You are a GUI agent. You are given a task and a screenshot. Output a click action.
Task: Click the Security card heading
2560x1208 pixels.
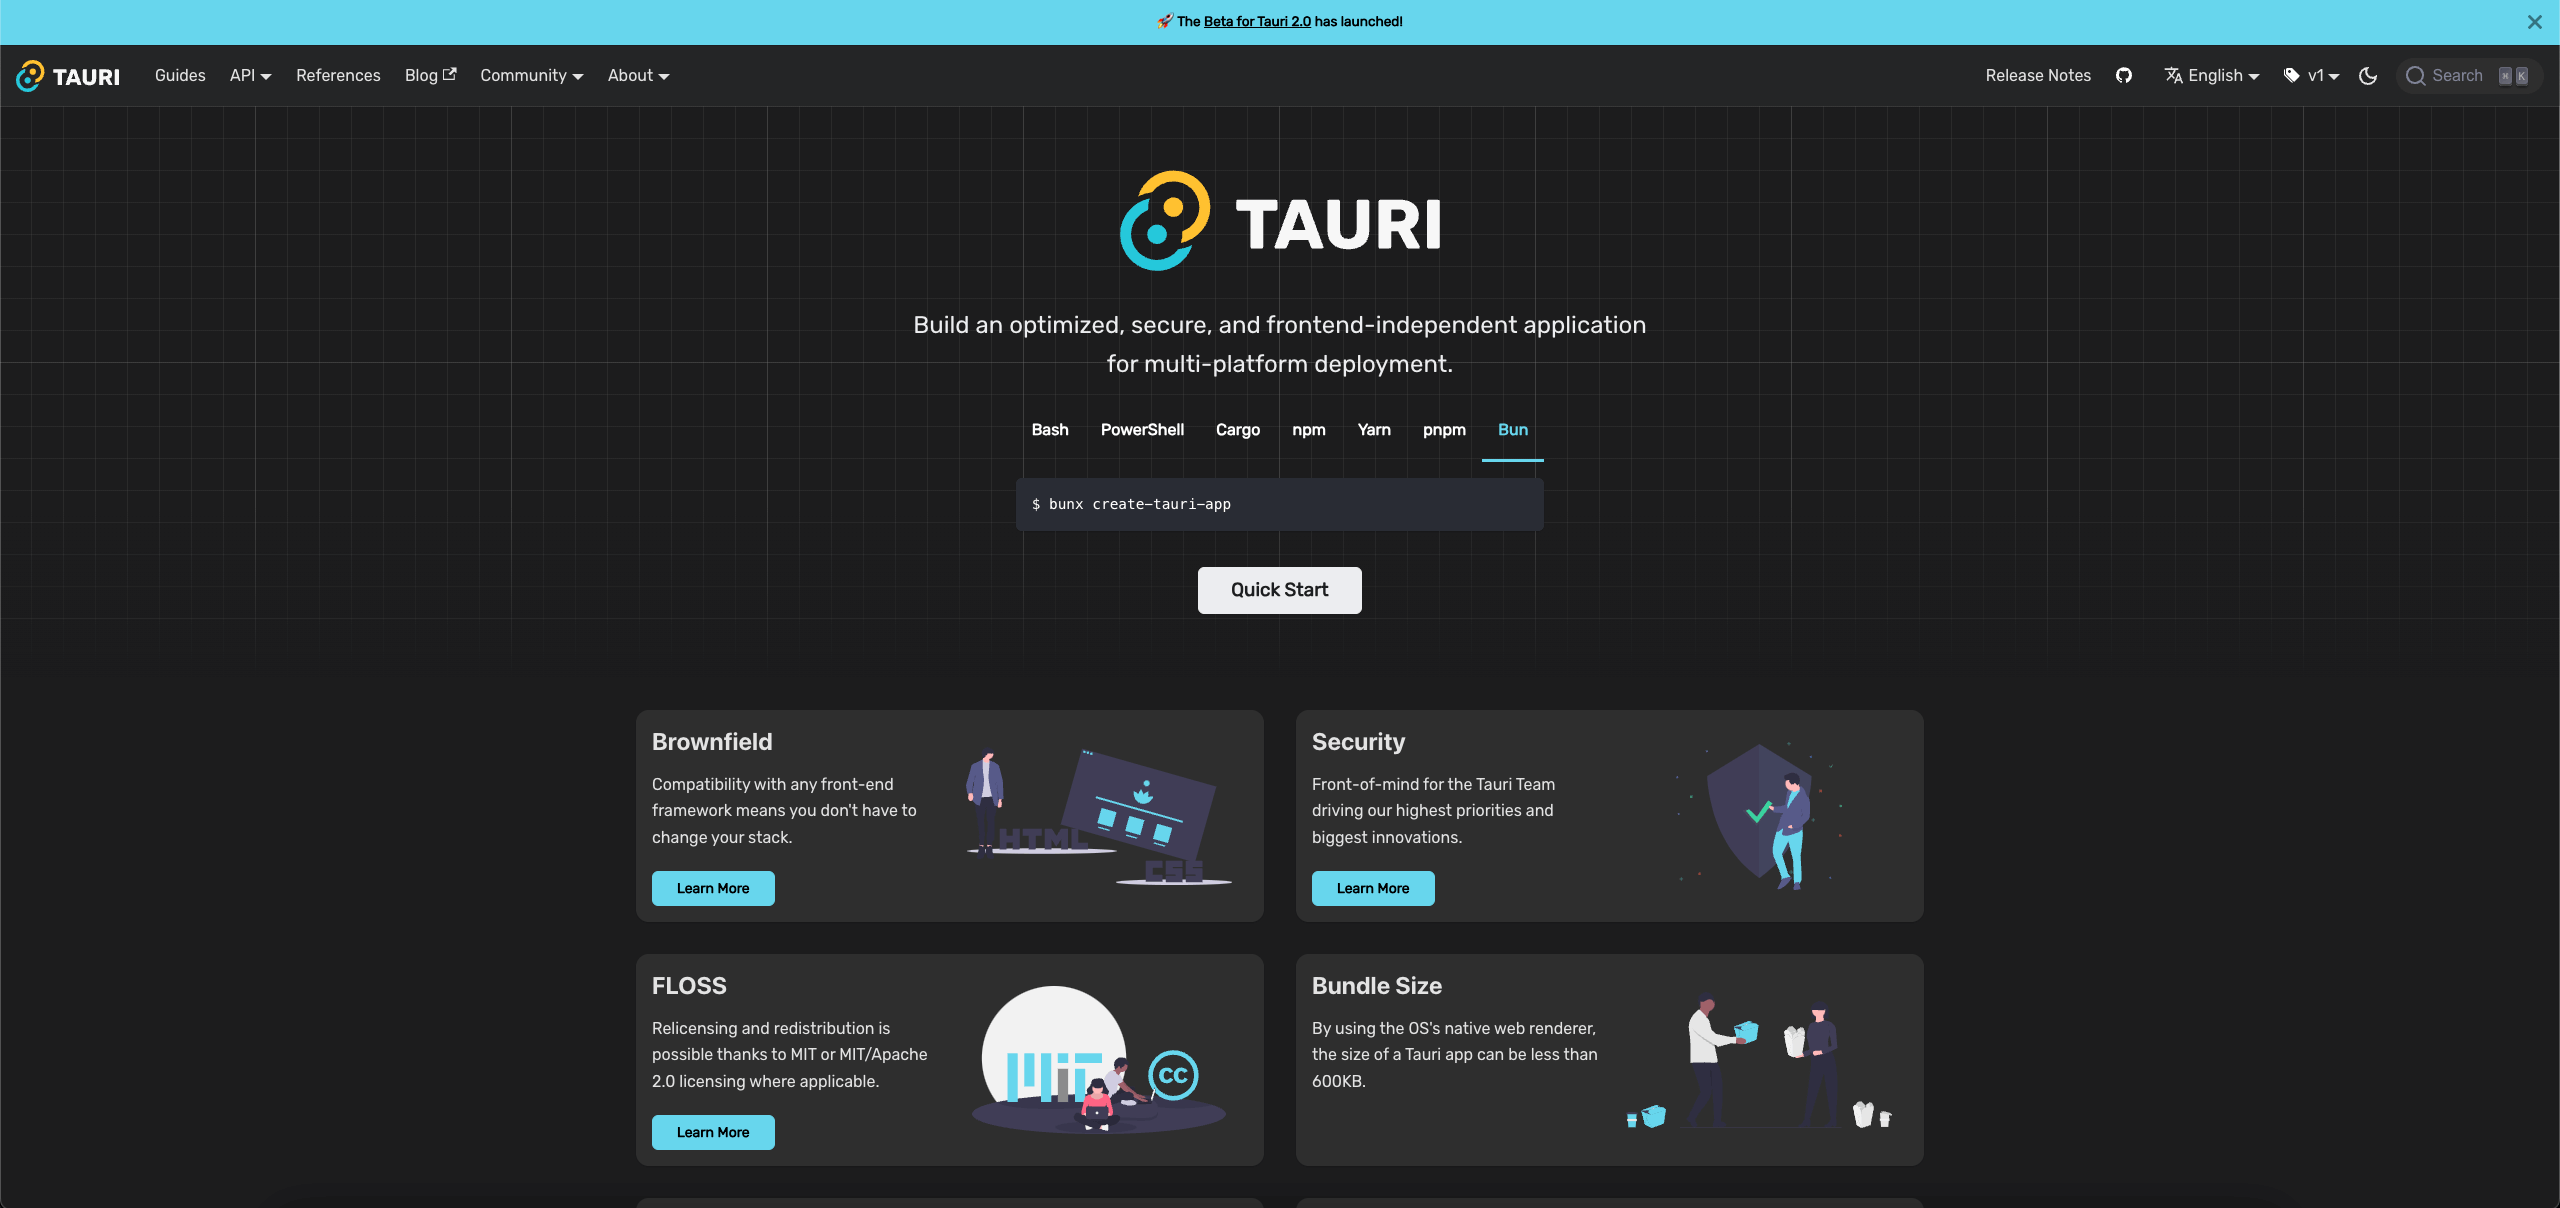[1358, 742]
